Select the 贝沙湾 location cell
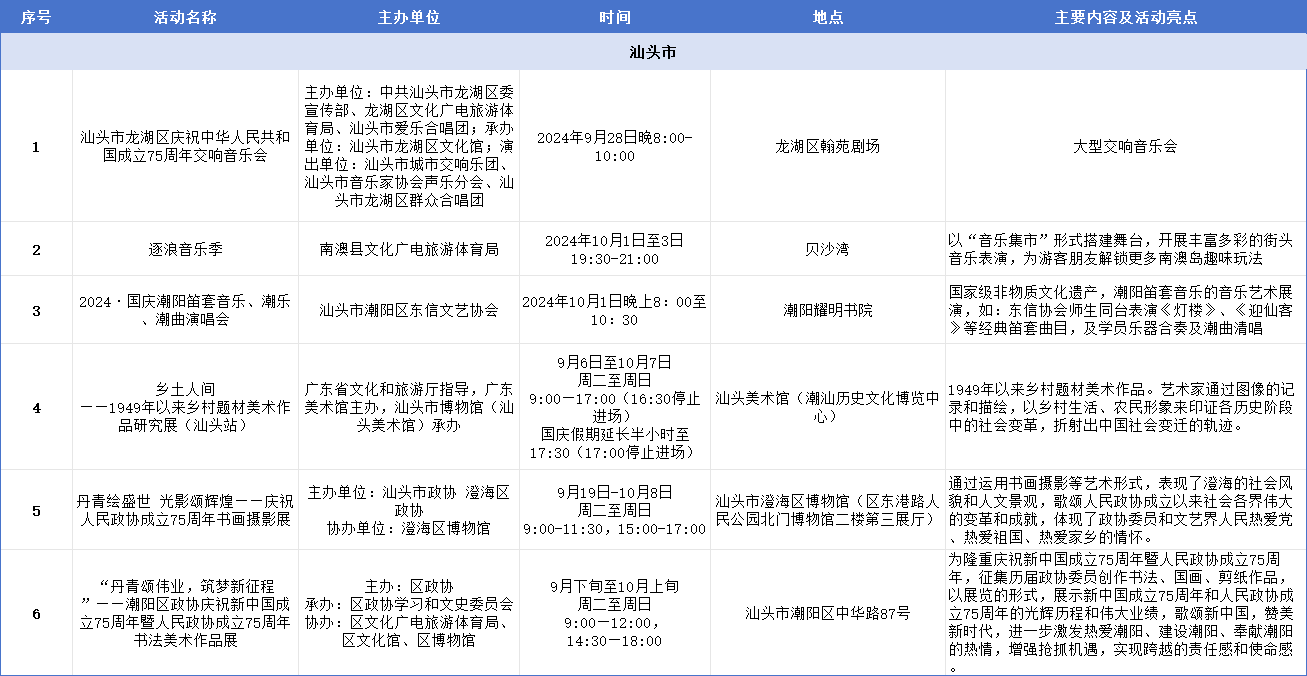 [x=827, y=249]
